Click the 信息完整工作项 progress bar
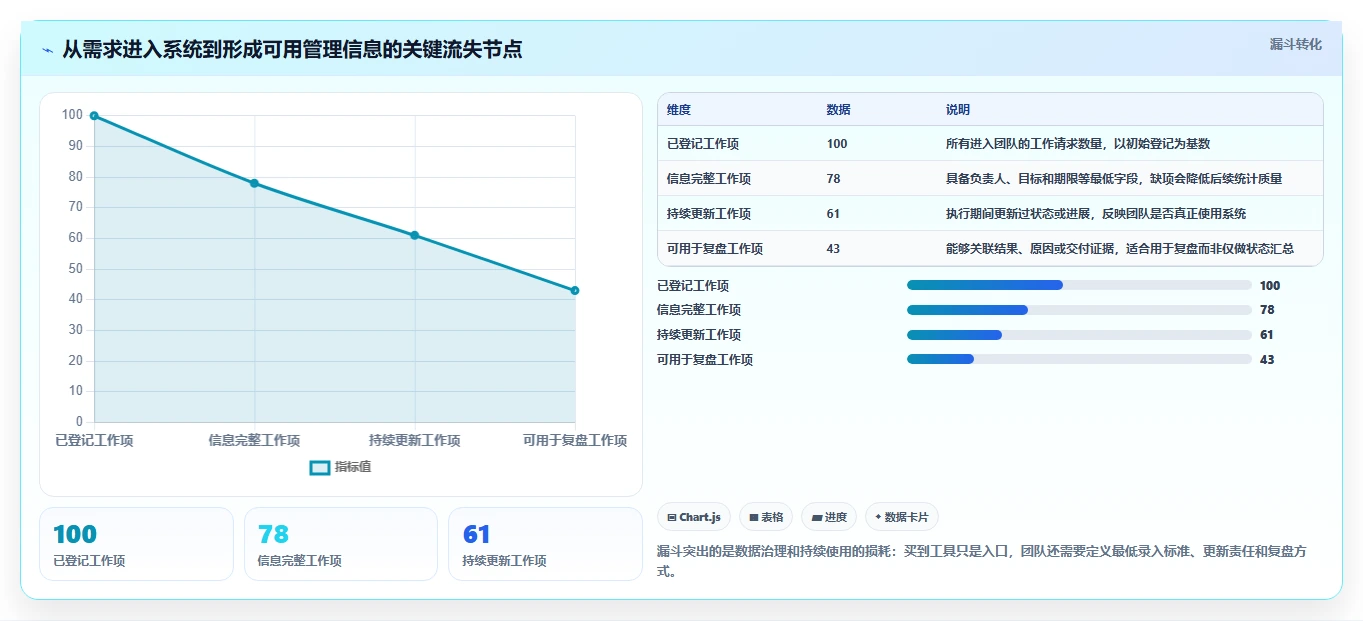This screenshot has height=621, width=1363. click(1079, 310)
